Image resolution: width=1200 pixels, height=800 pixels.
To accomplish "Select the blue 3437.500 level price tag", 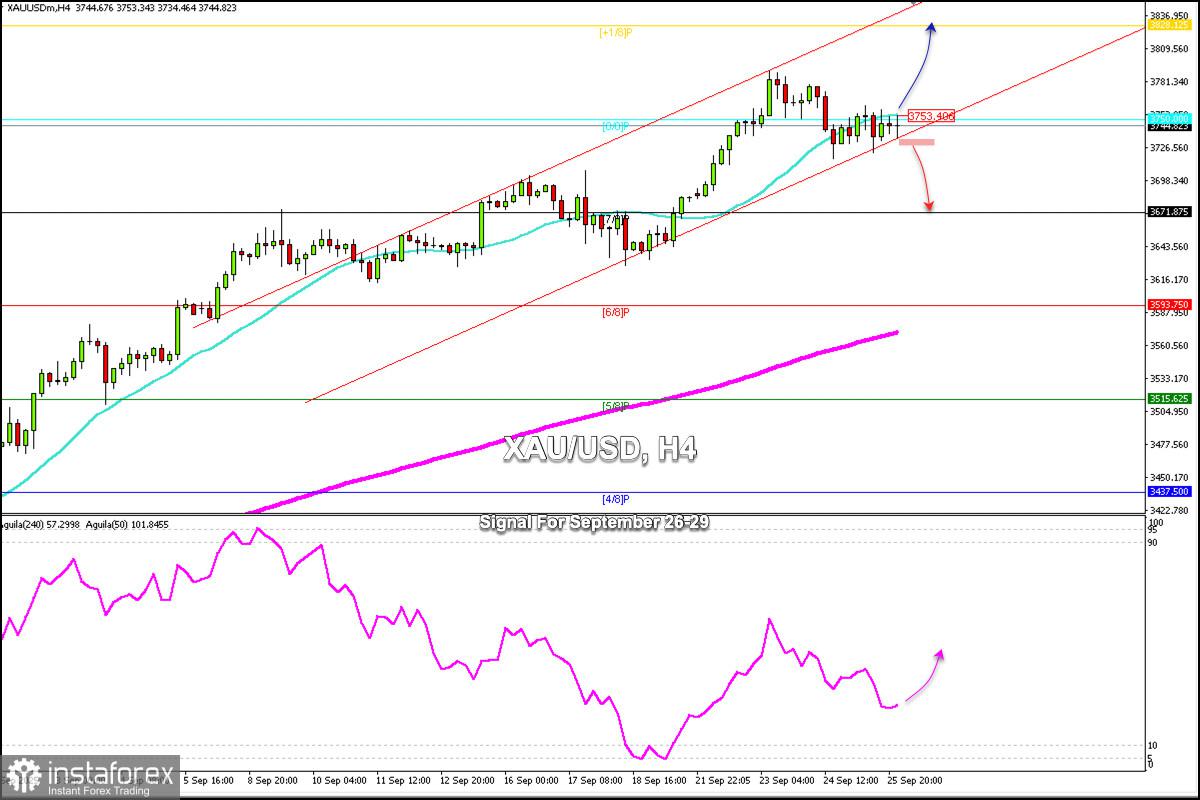I will pyautogui.click(x=1169, y=492).
